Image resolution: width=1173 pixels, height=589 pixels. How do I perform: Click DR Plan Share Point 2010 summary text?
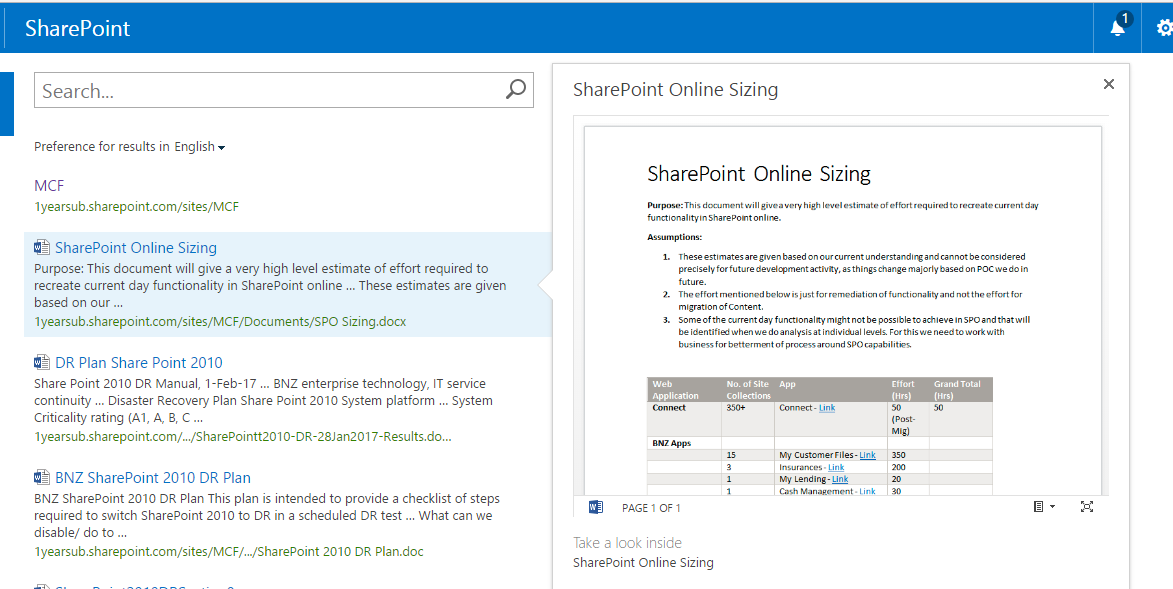[x=263, y=400]
